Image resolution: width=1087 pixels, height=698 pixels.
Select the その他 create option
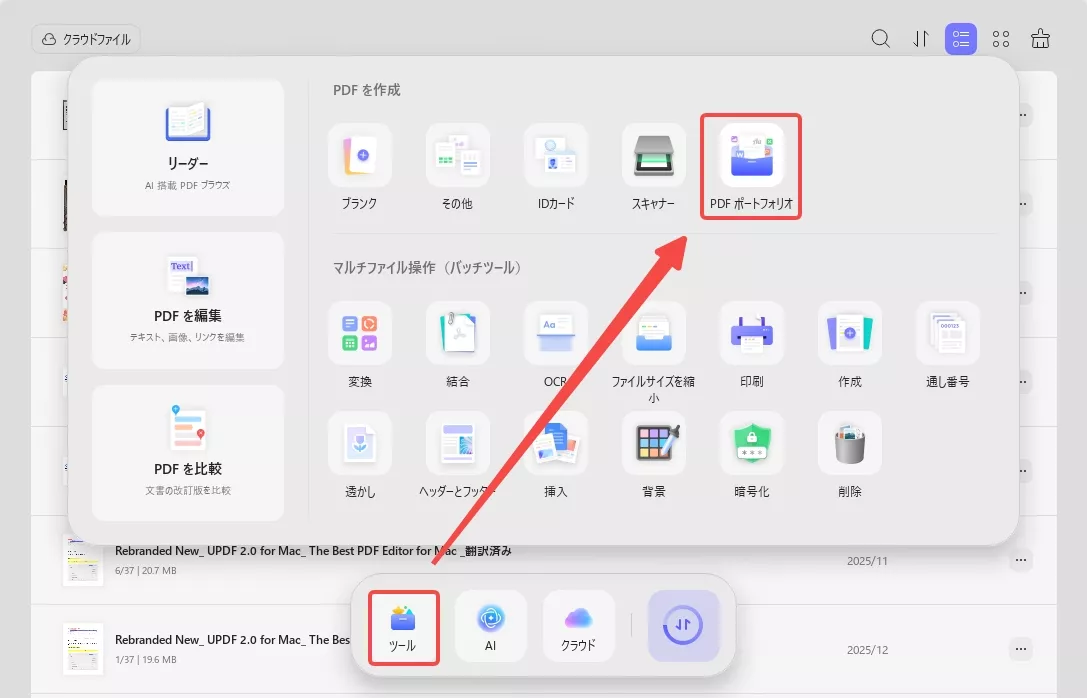pos(458,167)
